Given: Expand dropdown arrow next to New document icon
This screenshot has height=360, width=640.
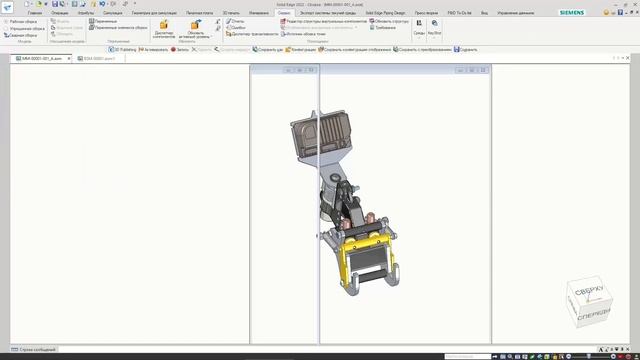Looking at the screenshot, I should click(x=31, y=4).
